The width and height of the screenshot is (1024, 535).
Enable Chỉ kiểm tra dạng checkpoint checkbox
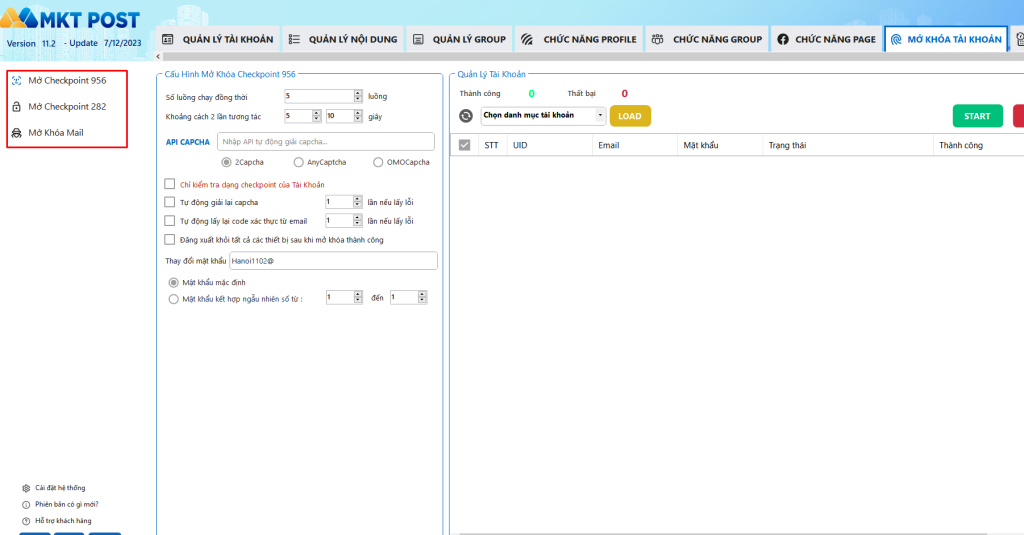point(170,183)
